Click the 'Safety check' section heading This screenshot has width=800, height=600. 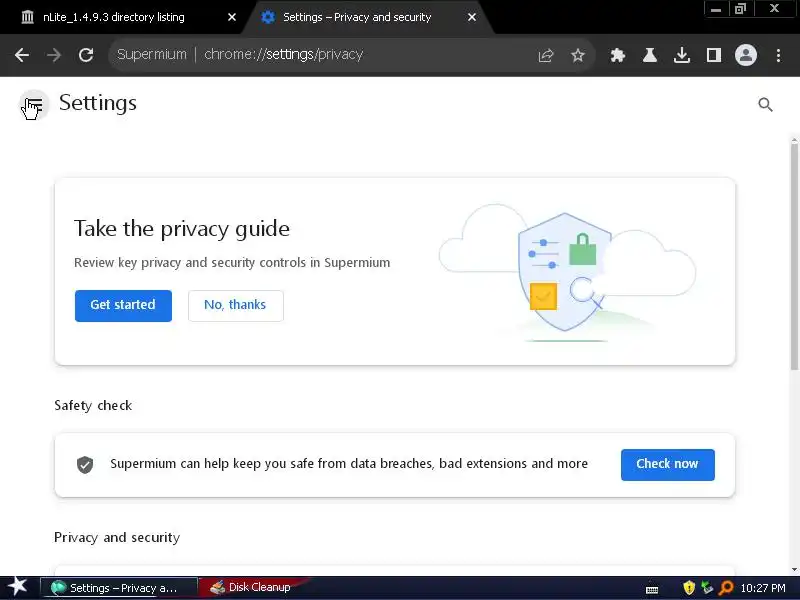[x=93, y=406]
